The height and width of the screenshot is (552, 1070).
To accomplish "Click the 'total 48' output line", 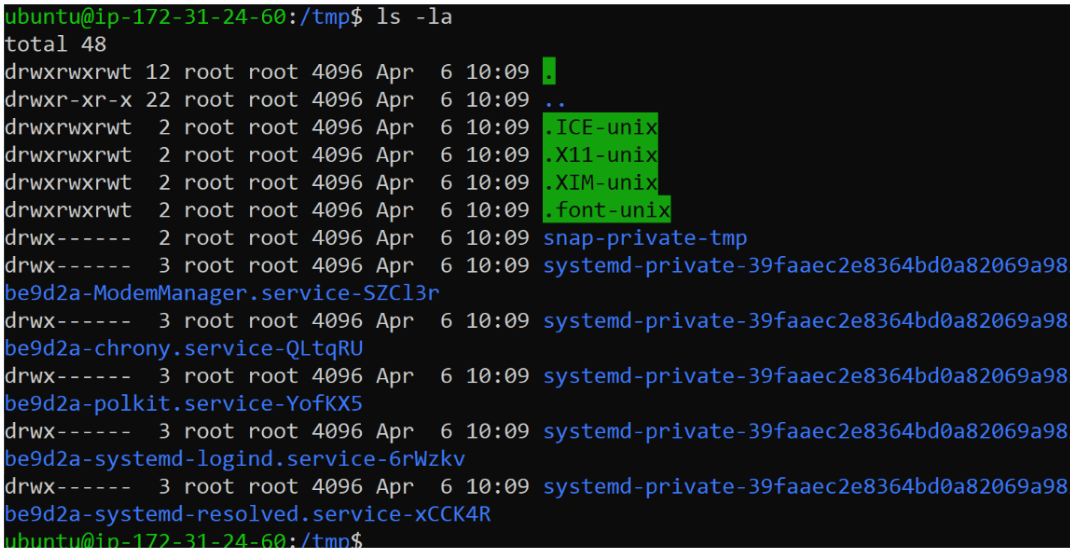I will [x=55, y=44].
